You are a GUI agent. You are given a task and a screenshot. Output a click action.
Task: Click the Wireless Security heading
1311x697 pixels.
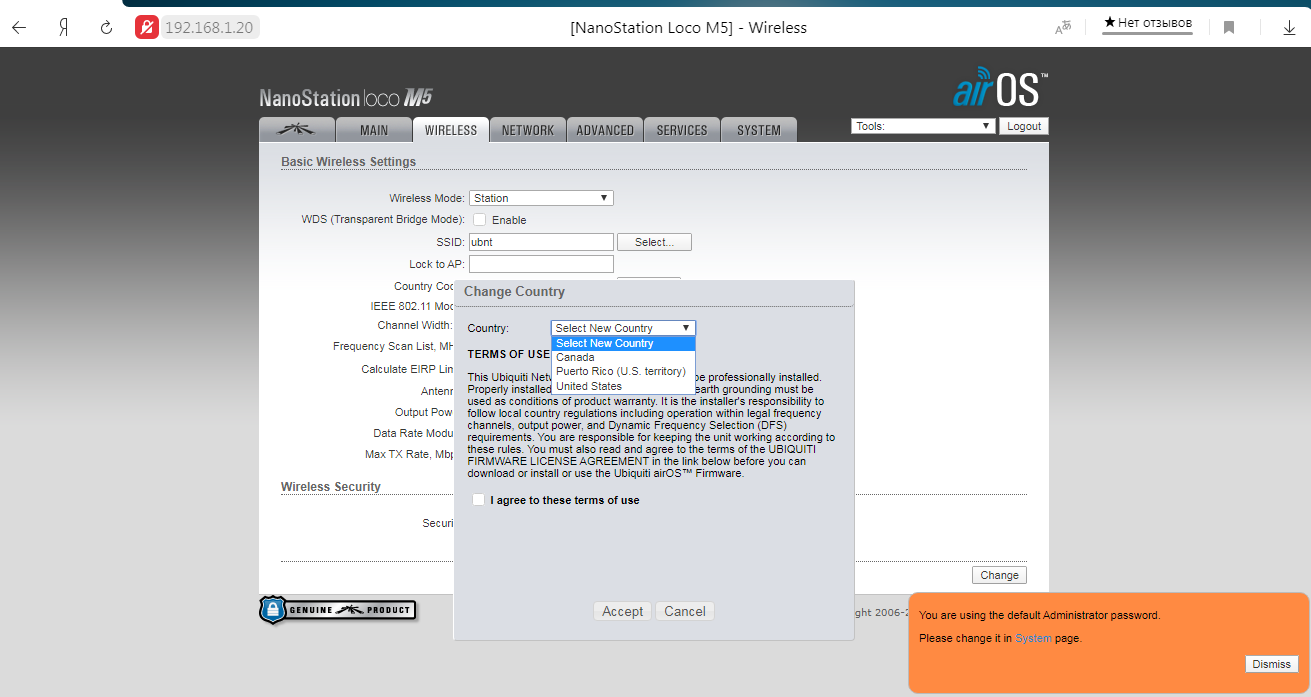(x=331, y=487)
